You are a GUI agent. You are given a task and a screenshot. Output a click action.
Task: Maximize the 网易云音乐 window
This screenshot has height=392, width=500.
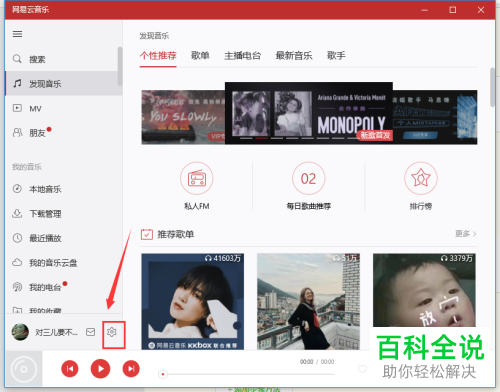click(x=453, y=10)
